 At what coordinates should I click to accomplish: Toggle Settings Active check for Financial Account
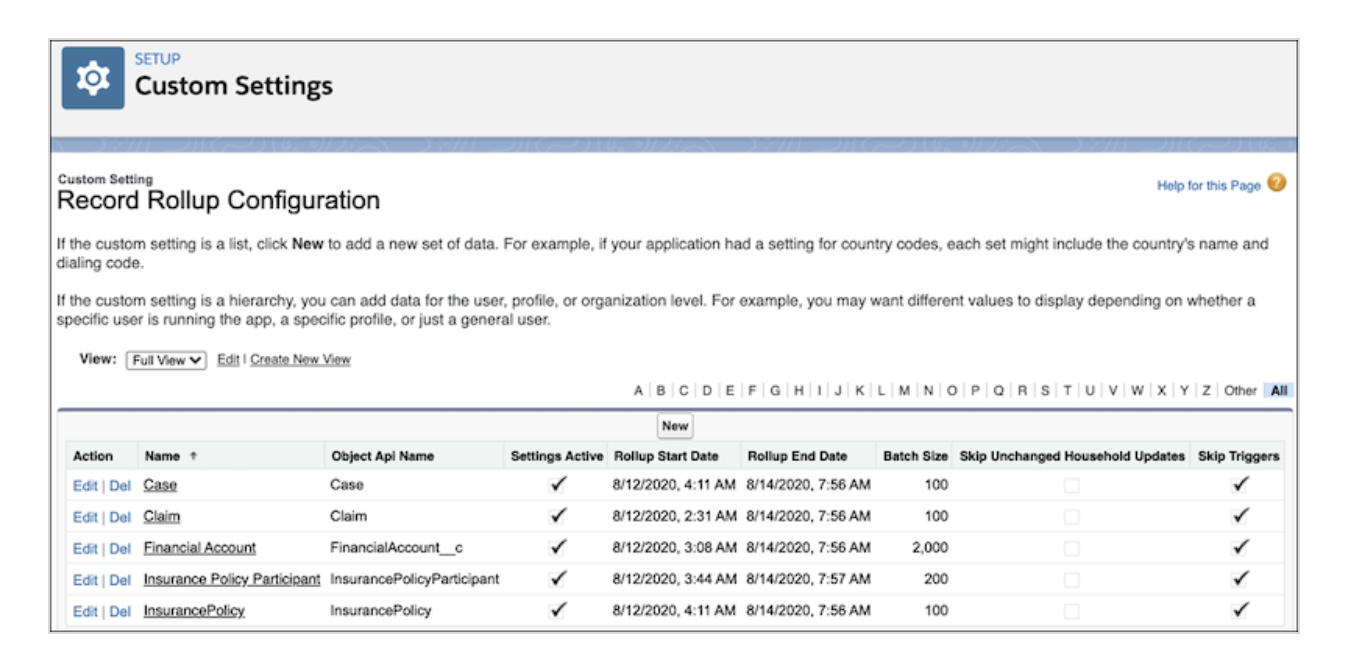tap(559, 547)
